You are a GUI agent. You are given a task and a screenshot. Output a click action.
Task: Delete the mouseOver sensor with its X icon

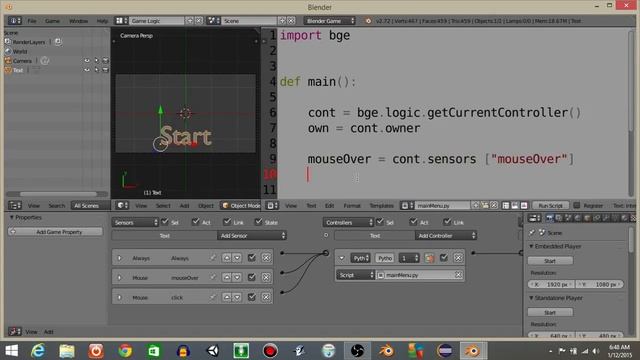click(266, 278)
